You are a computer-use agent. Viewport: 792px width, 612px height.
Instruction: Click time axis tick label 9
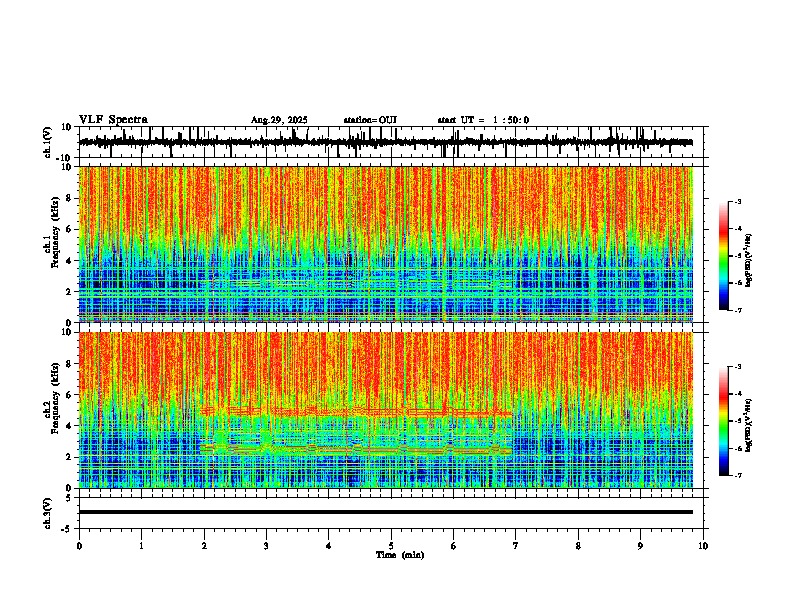pos(640,546)
